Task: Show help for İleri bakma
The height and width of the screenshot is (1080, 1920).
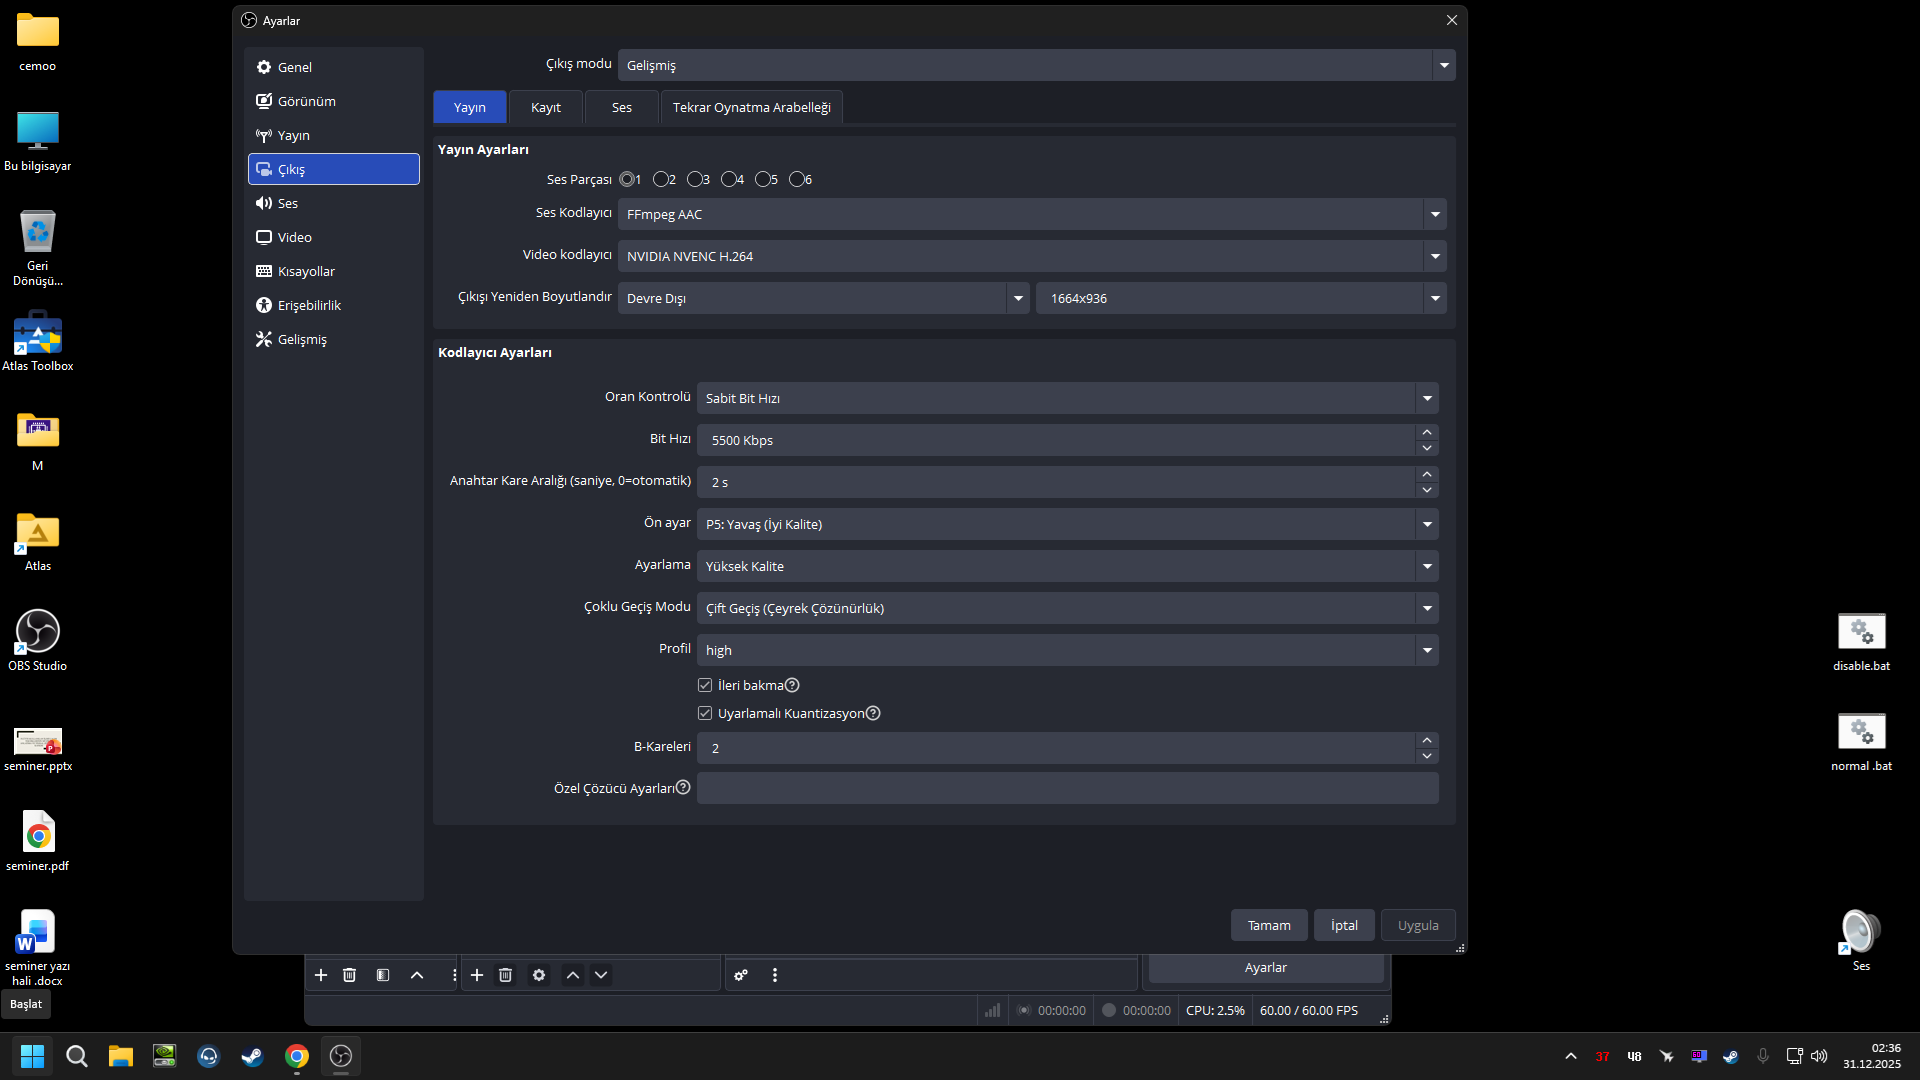Action: (792, 685)
